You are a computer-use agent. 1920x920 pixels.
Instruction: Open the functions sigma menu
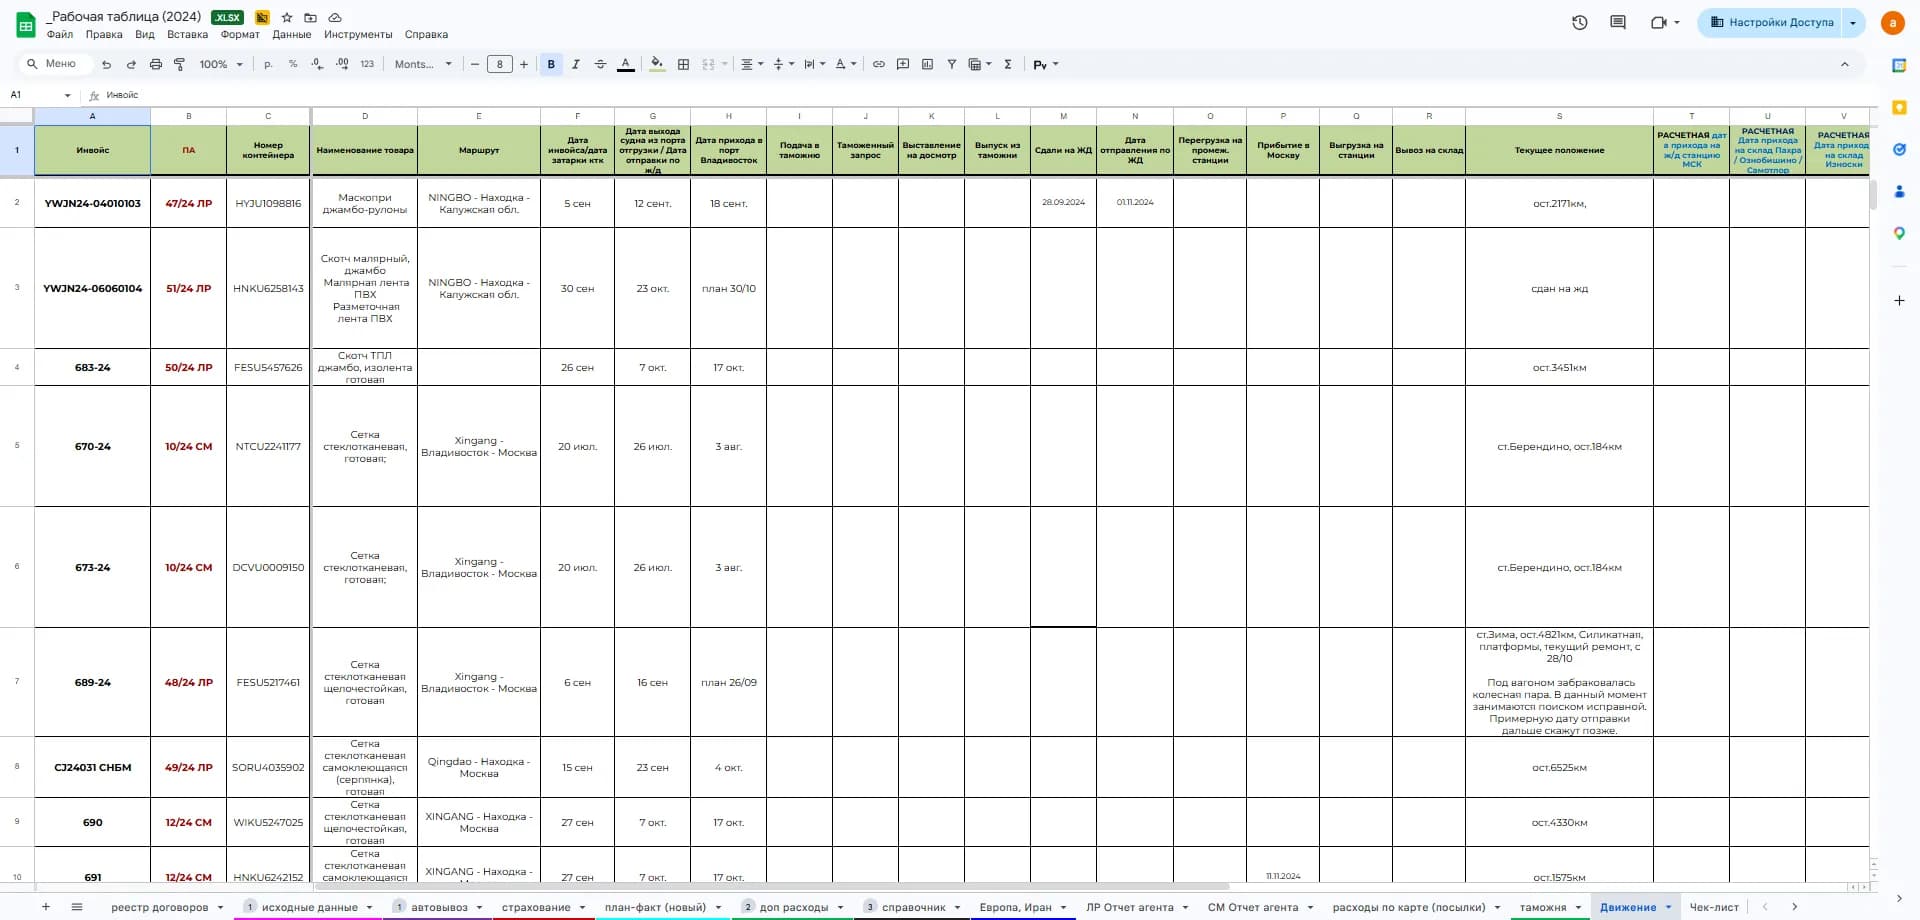1008,64
